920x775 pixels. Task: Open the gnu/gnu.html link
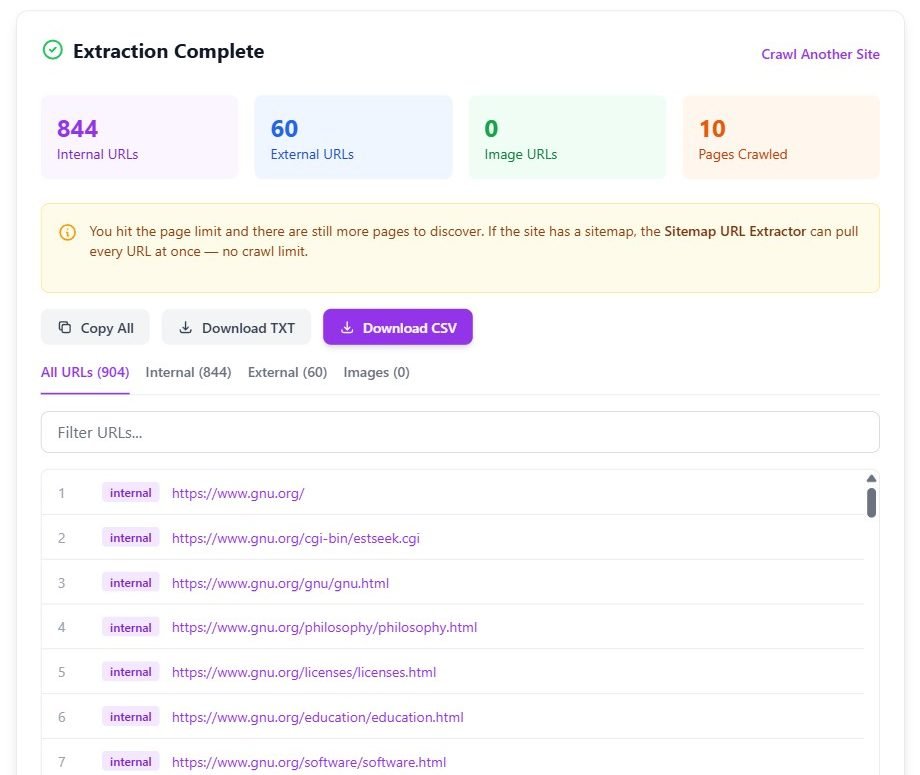[x=280, y=583]
